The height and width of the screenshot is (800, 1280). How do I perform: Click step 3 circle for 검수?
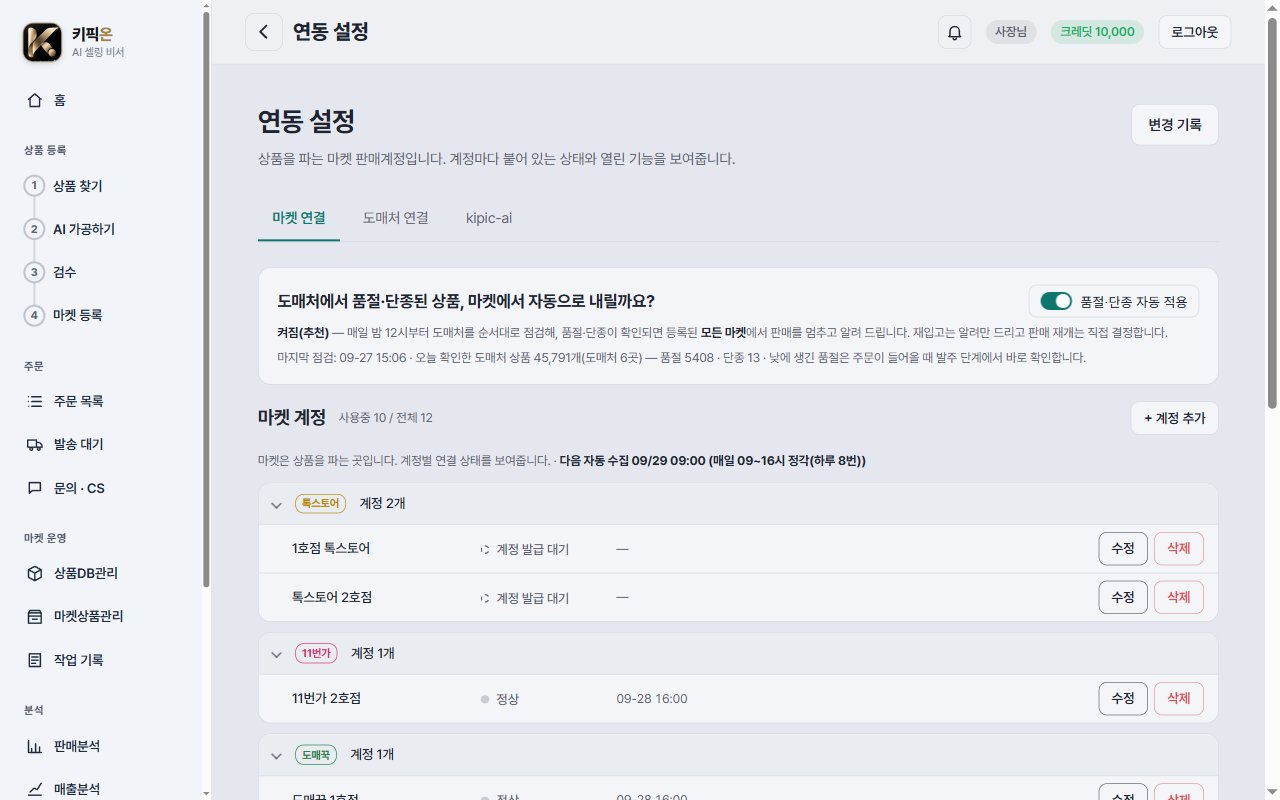35,272
